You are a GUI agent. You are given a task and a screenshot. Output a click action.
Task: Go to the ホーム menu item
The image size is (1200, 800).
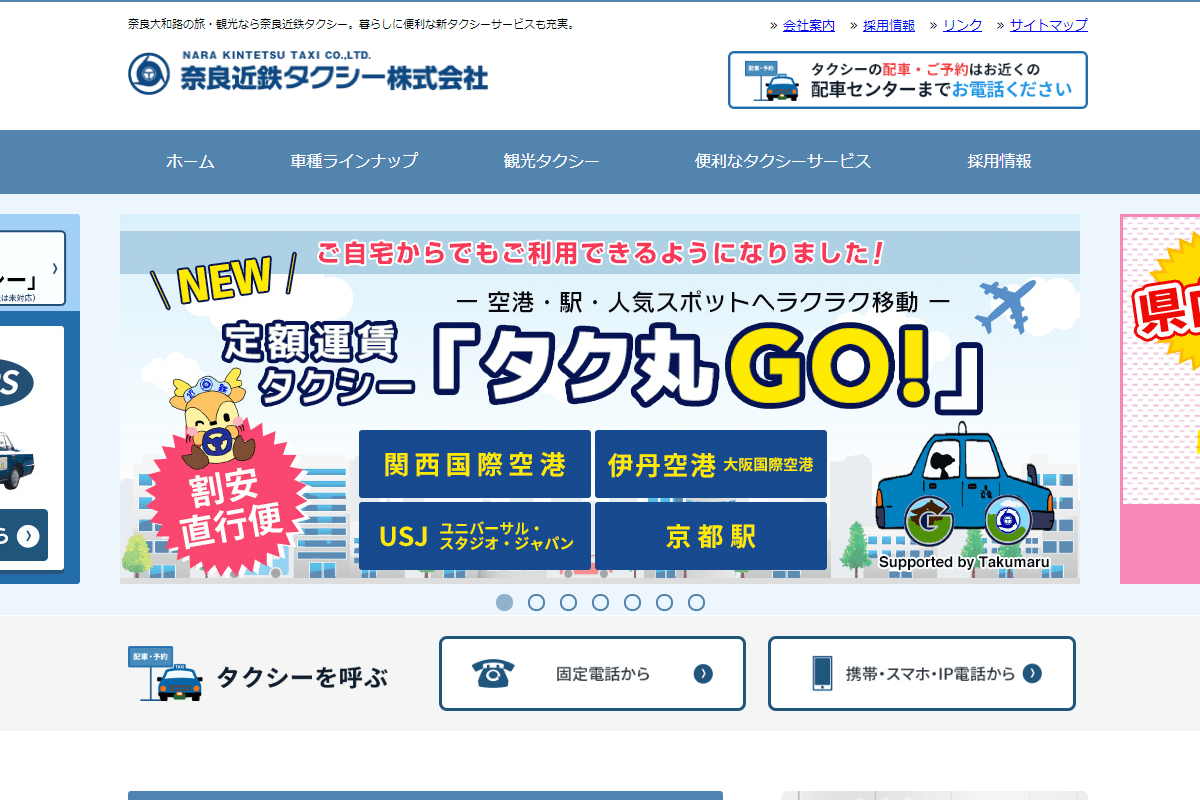coord(190,161)
